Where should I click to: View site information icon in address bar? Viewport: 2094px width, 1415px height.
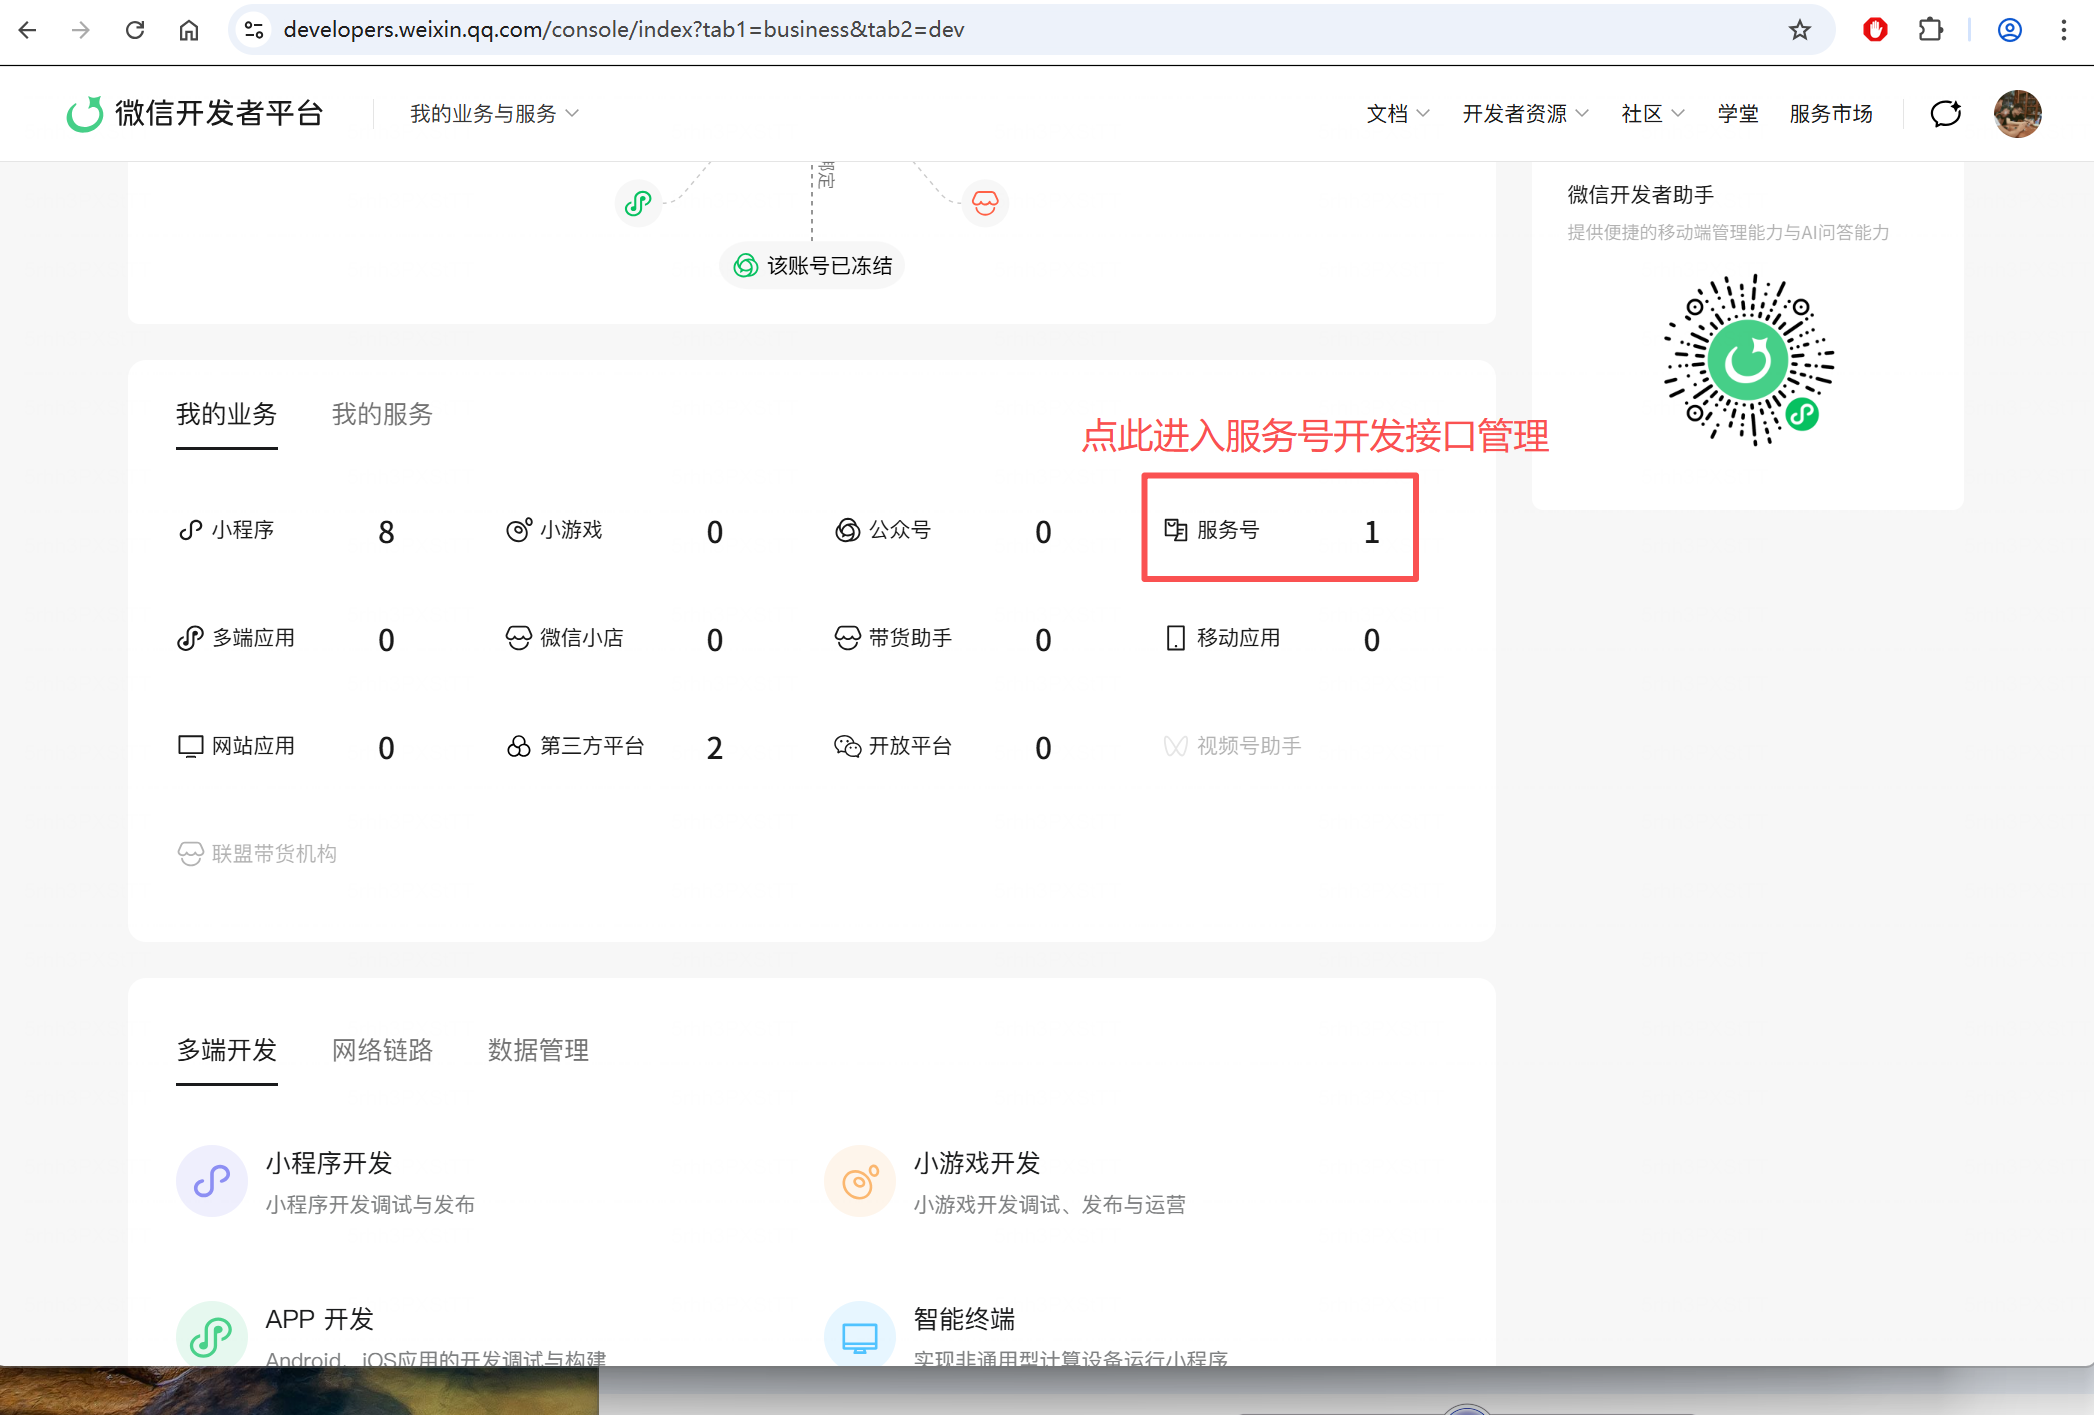[255, 30]
